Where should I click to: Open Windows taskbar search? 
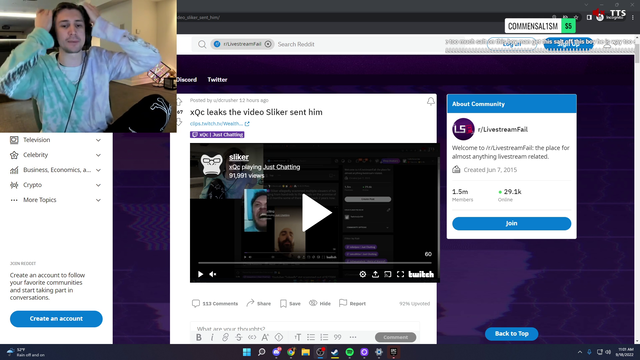262,352
